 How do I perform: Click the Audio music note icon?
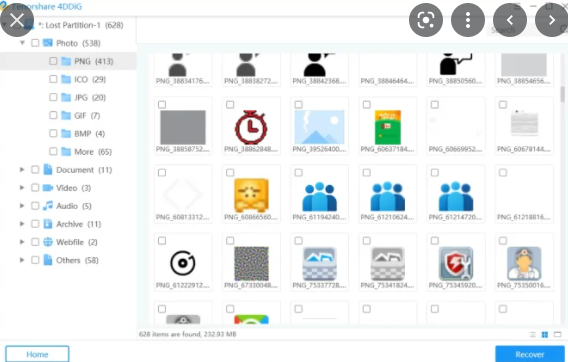tap(48, 206)
